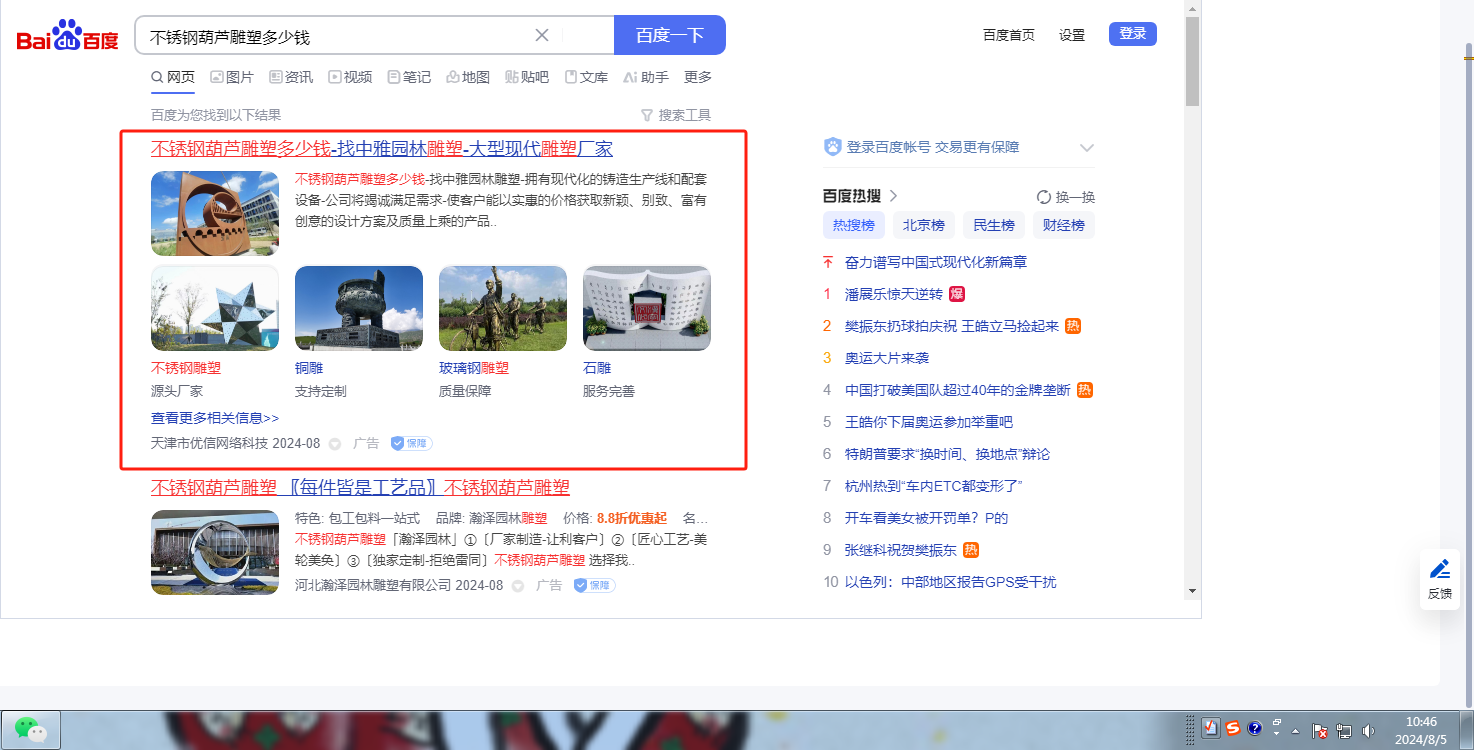Open 设置 in the page header
This screenshot has height=750, width=1474.
(x=1072, y=35)
